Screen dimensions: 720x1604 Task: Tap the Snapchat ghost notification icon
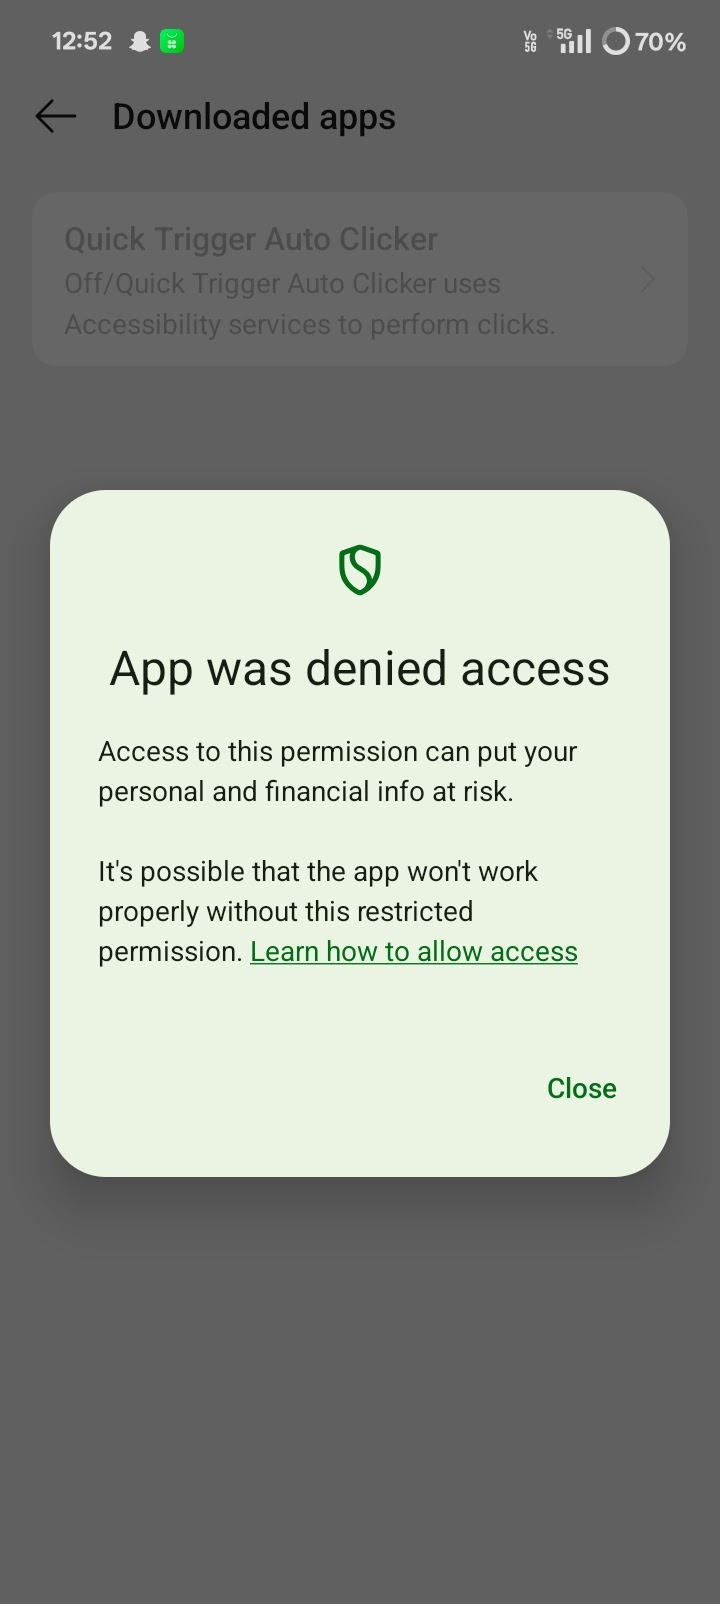(140, 42)
